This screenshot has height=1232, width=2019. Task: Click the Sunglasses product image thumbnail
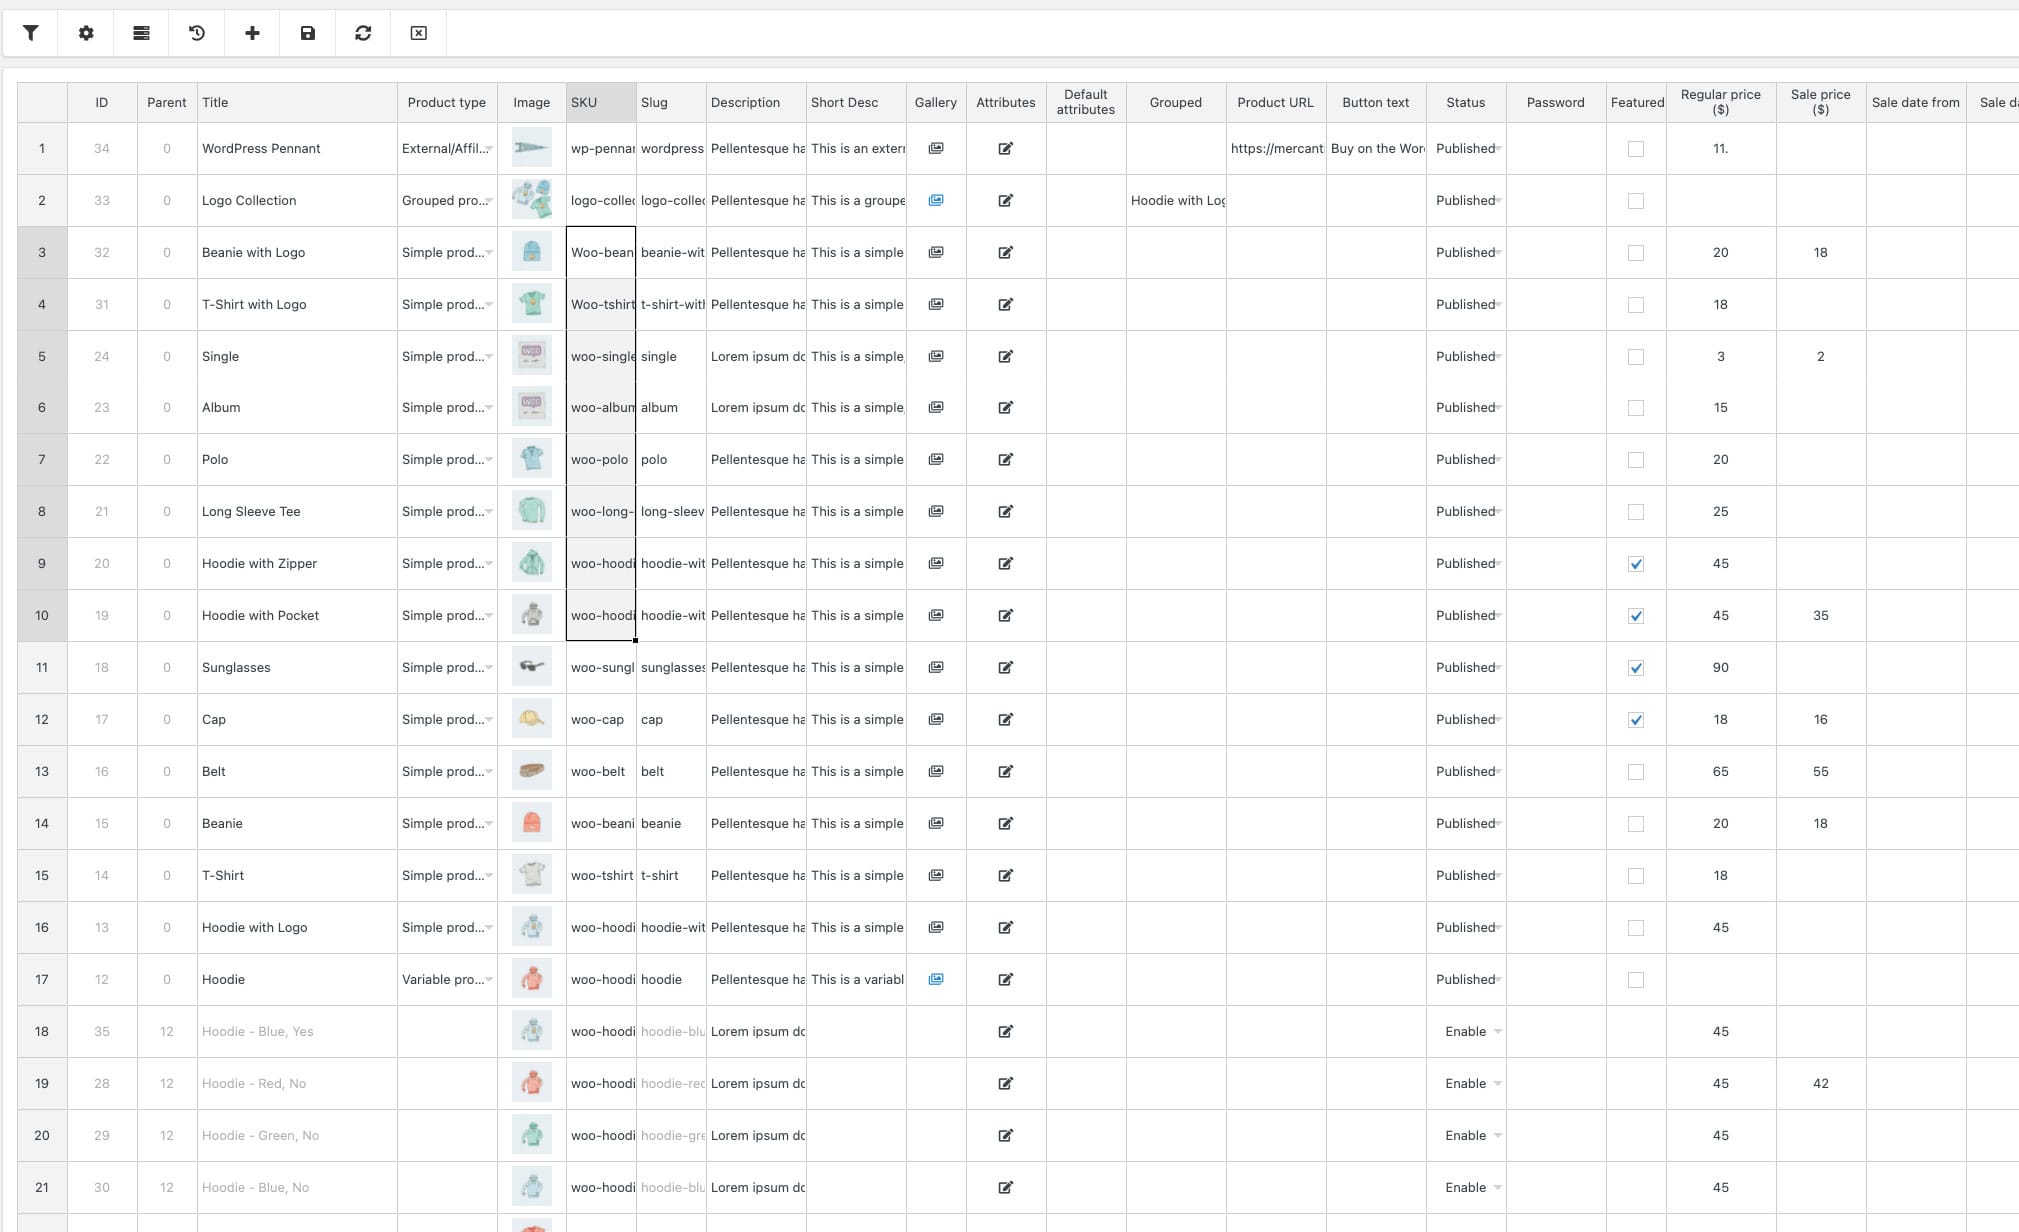pos(531,667)
